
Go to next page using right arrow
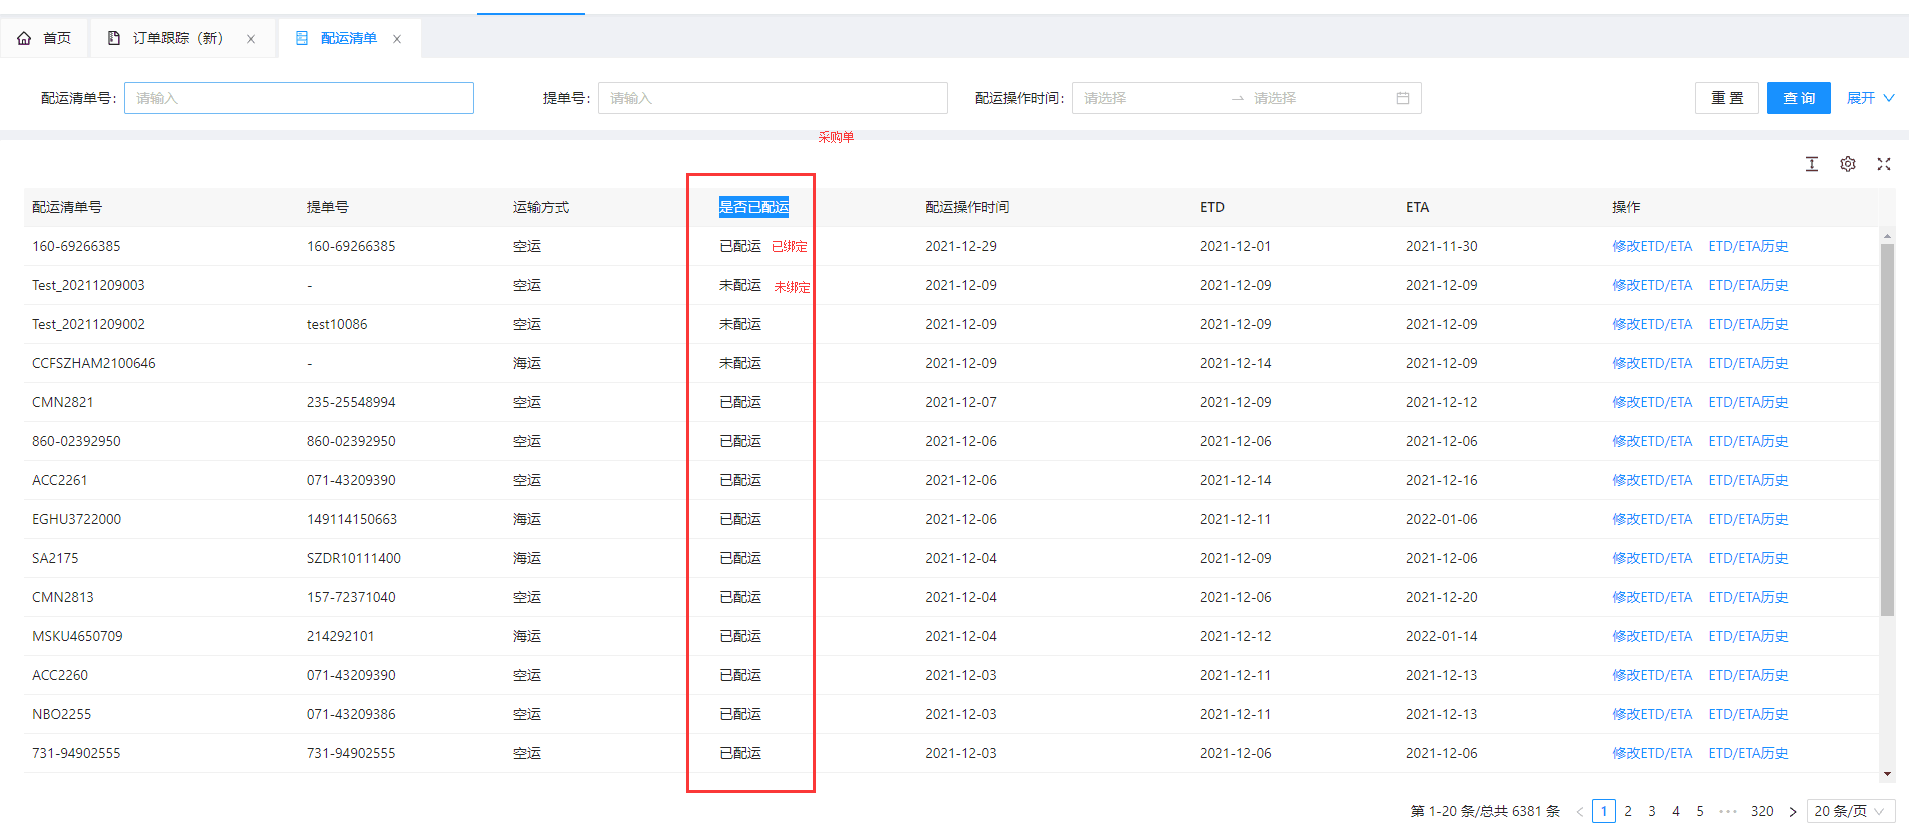pos(1792,811)
